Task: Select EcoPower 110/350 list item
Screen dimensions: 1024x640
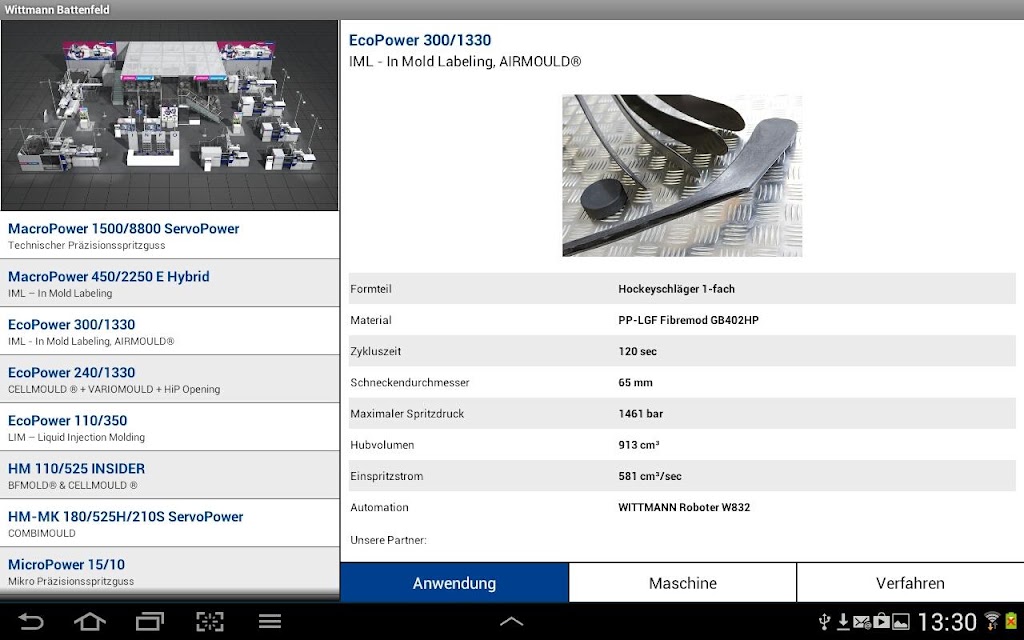Action: [x=170, y=427]
